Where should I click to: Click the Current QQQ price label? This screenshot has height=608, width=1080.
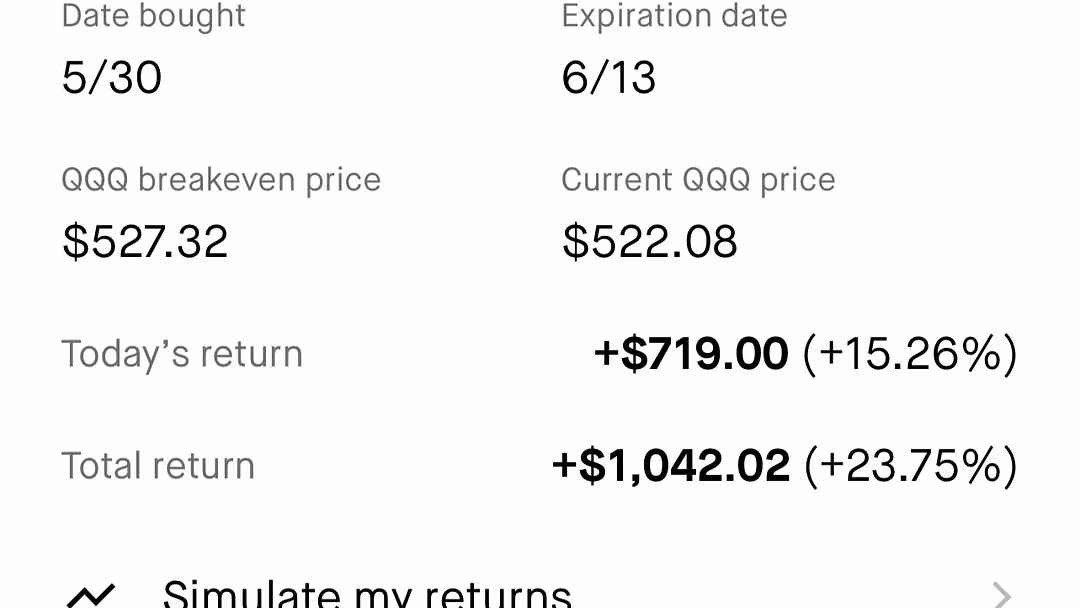coord(698,180)
